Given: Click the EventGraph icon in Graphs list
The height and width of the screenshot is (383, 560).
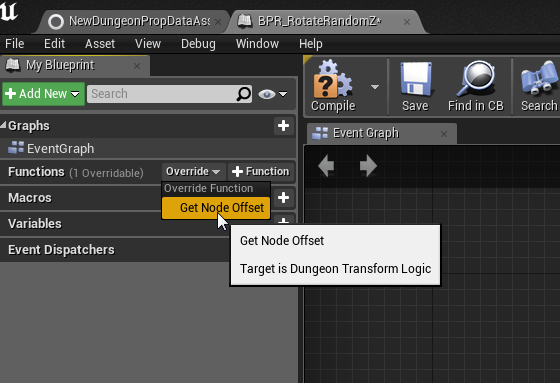Looking at the screenshot, I should pos(16,147).
